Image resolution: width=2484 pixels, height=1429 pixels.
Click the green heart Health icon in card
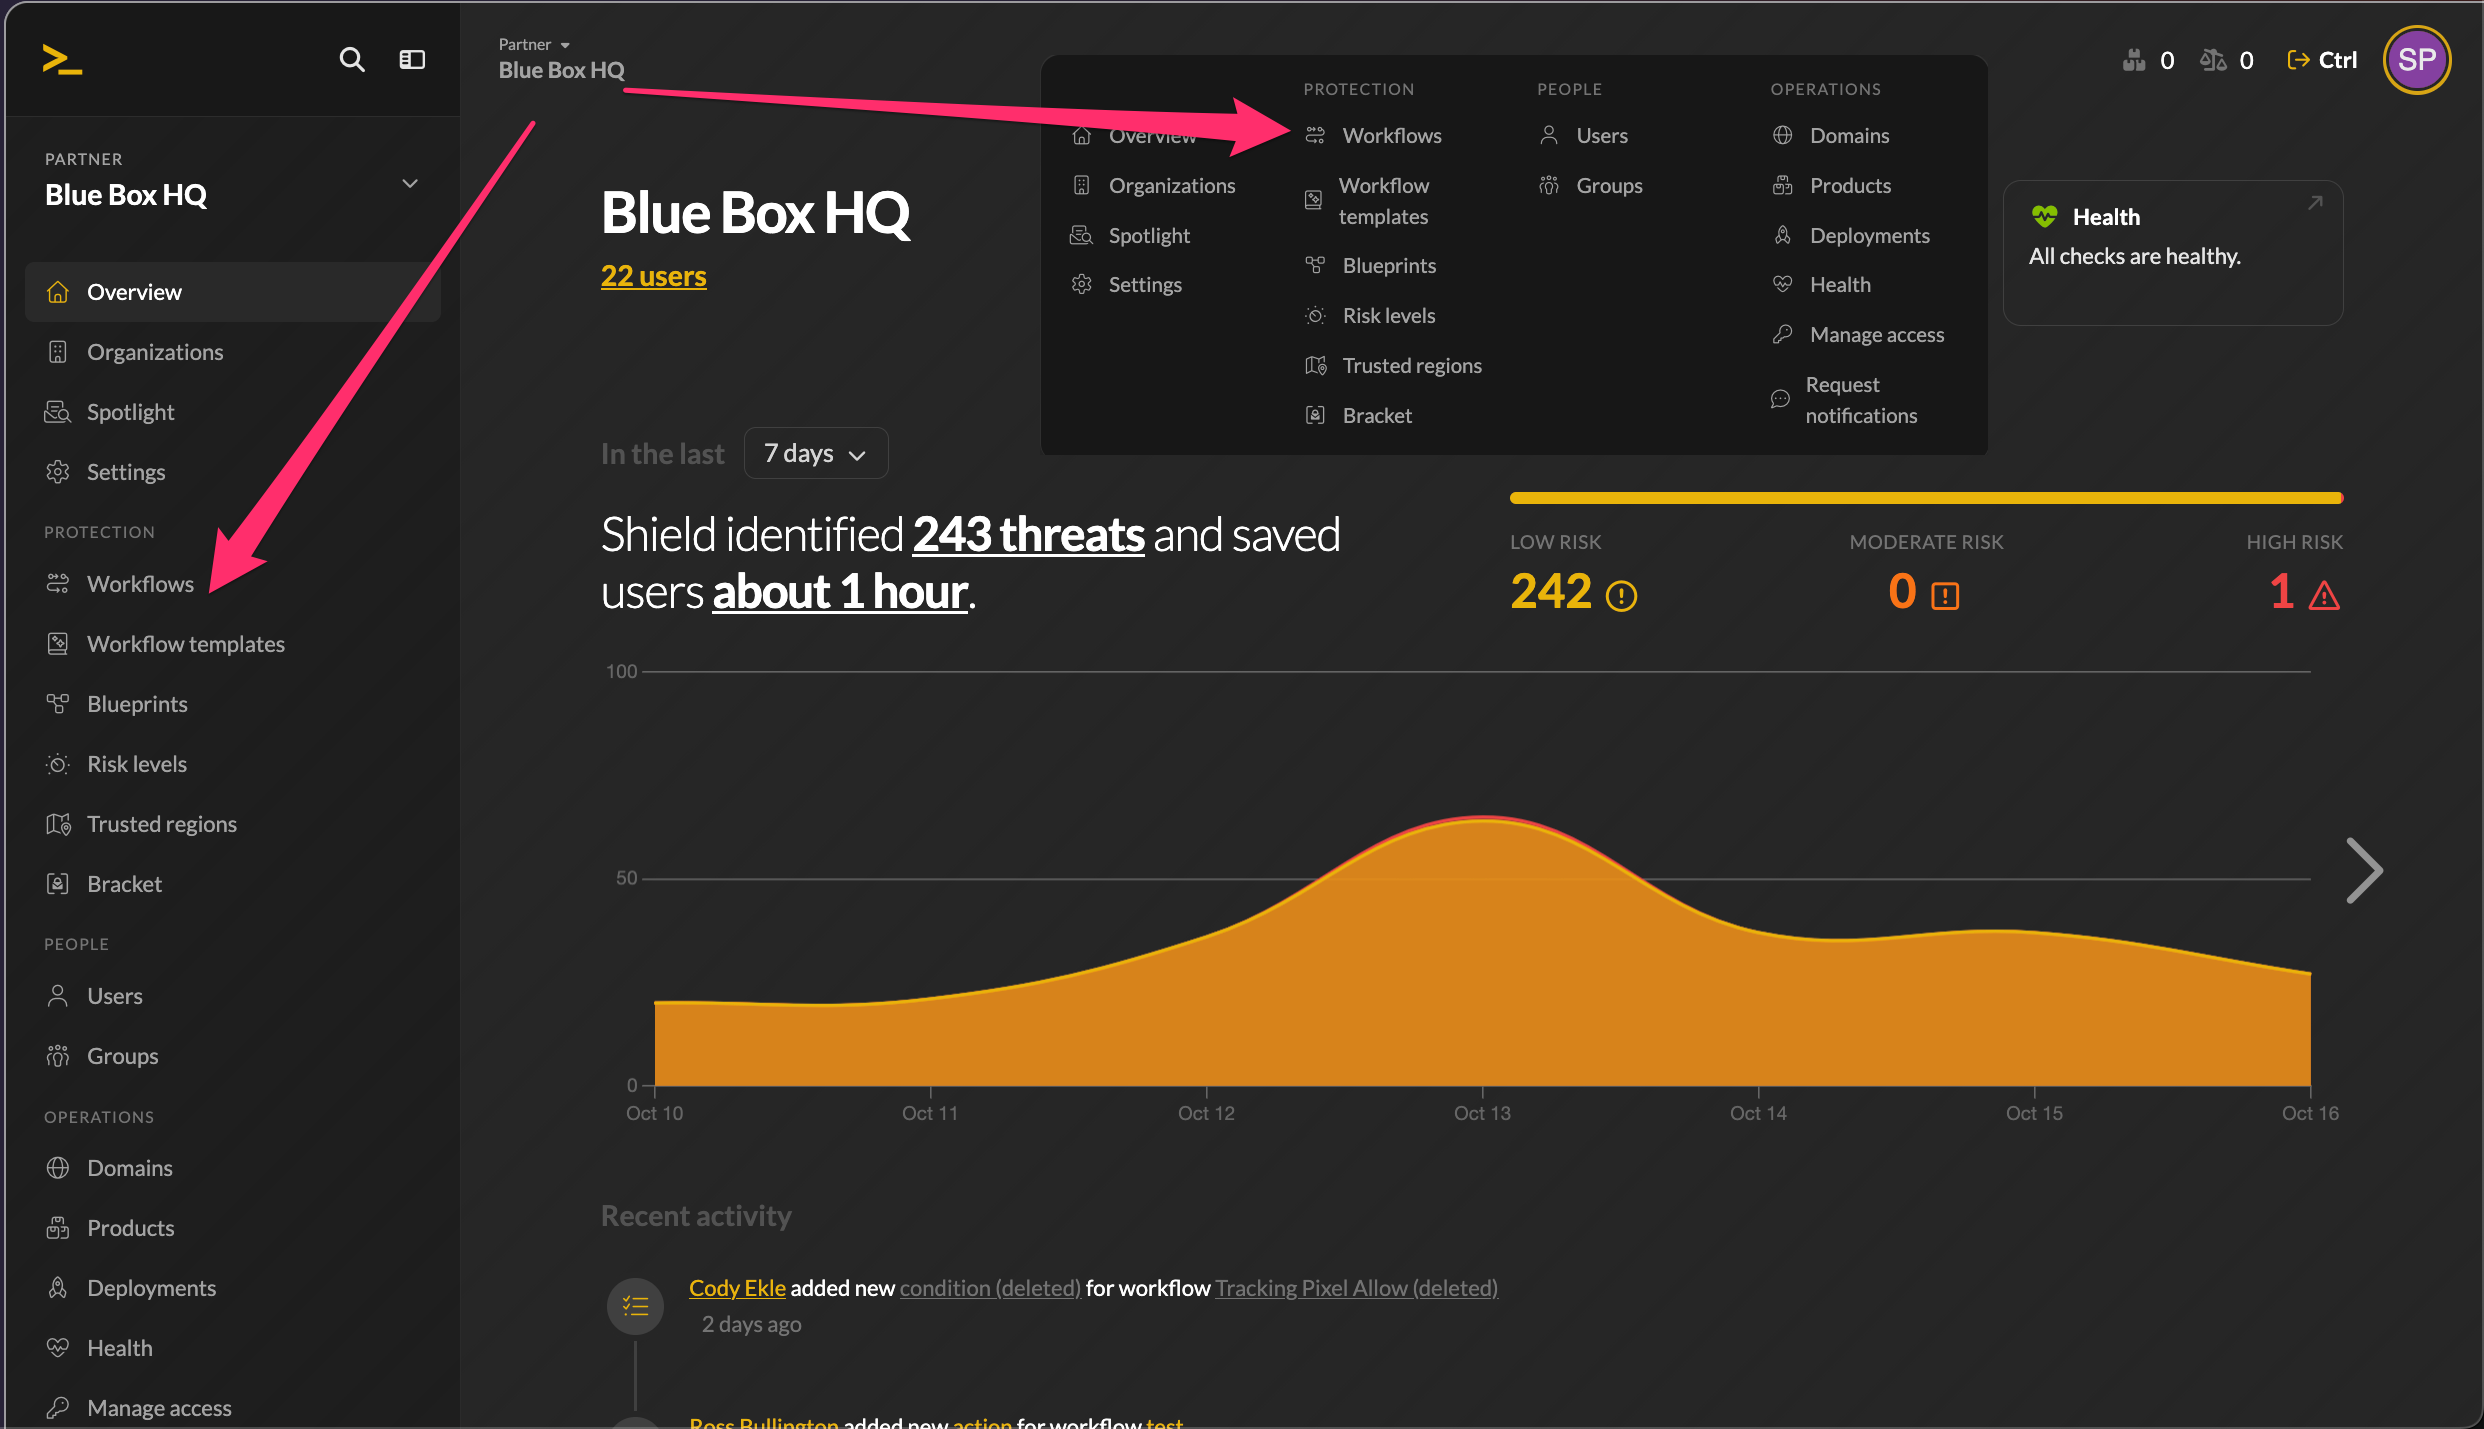click(x=2045, y=216)
